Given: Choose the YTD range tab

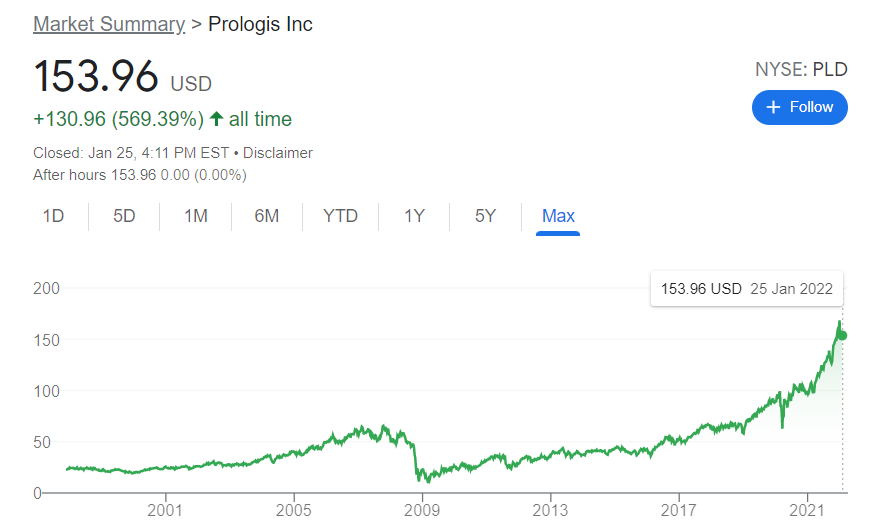Looking at the screenshot, I should 340,216.
